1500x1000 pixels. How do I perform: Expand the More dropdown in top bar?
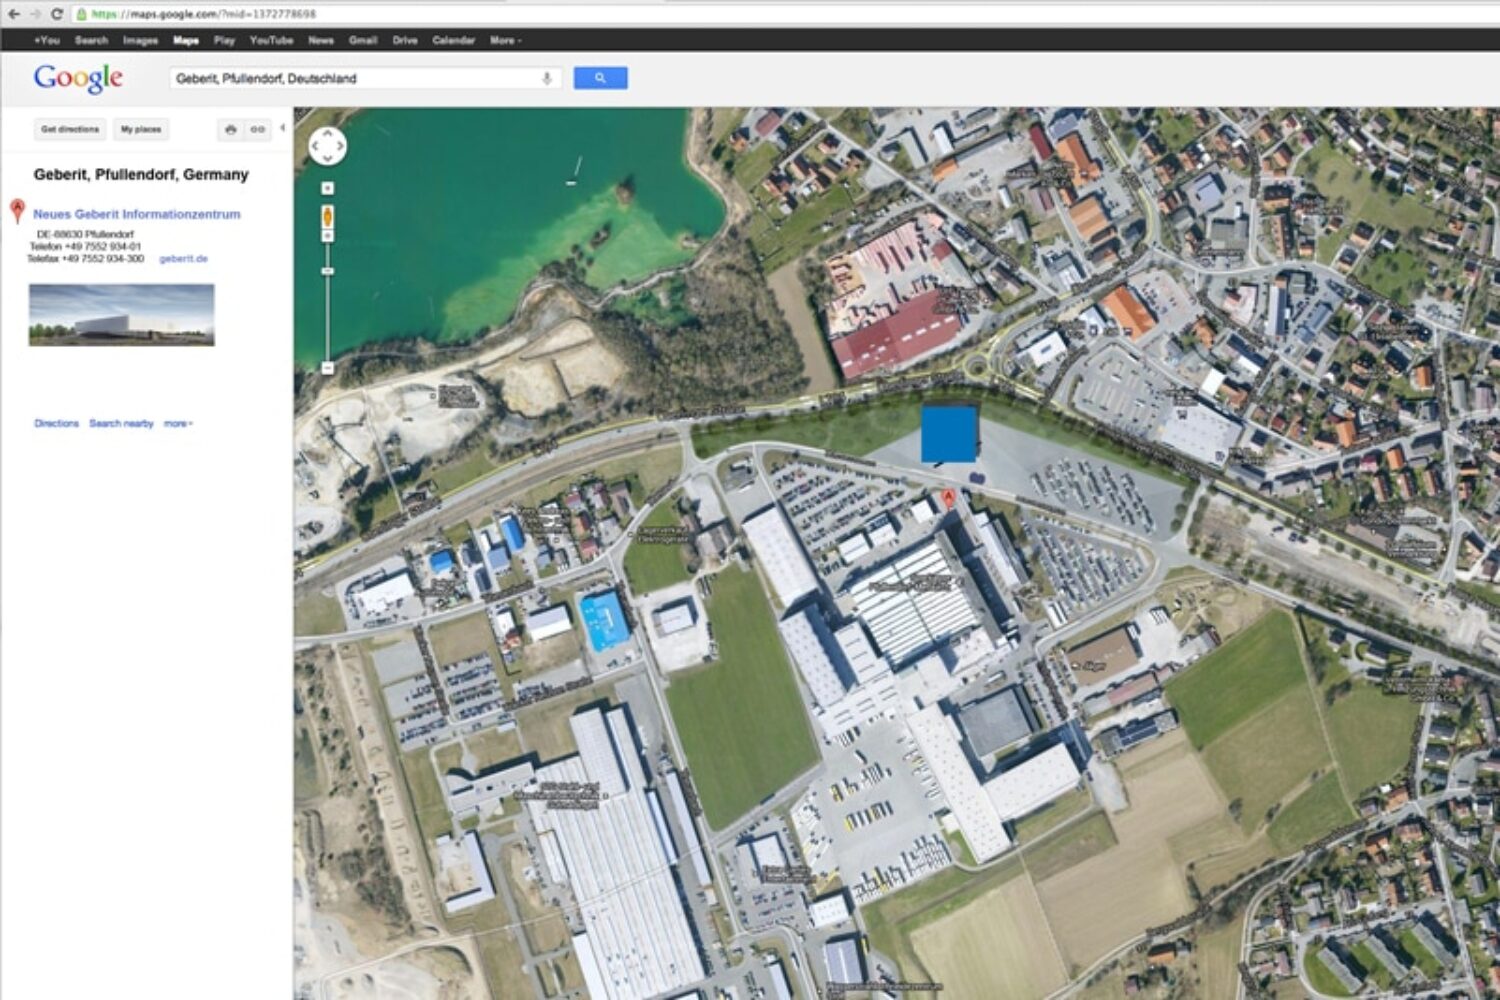(505, 40)
